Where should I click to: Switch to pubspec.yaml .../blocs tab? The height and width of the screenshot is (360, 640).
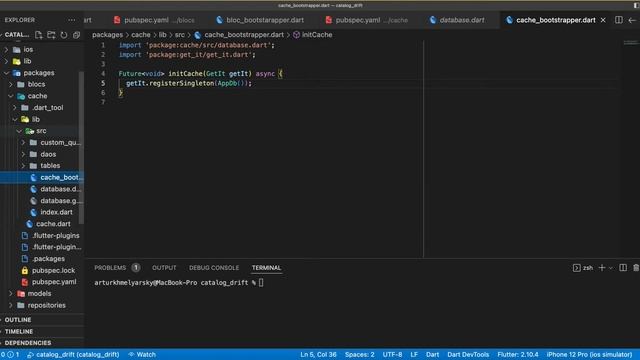tap(154, 20)
